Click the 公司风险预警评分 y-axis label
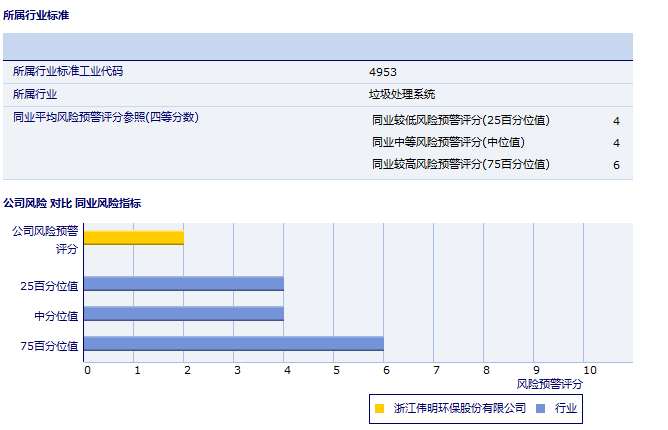 45,239
